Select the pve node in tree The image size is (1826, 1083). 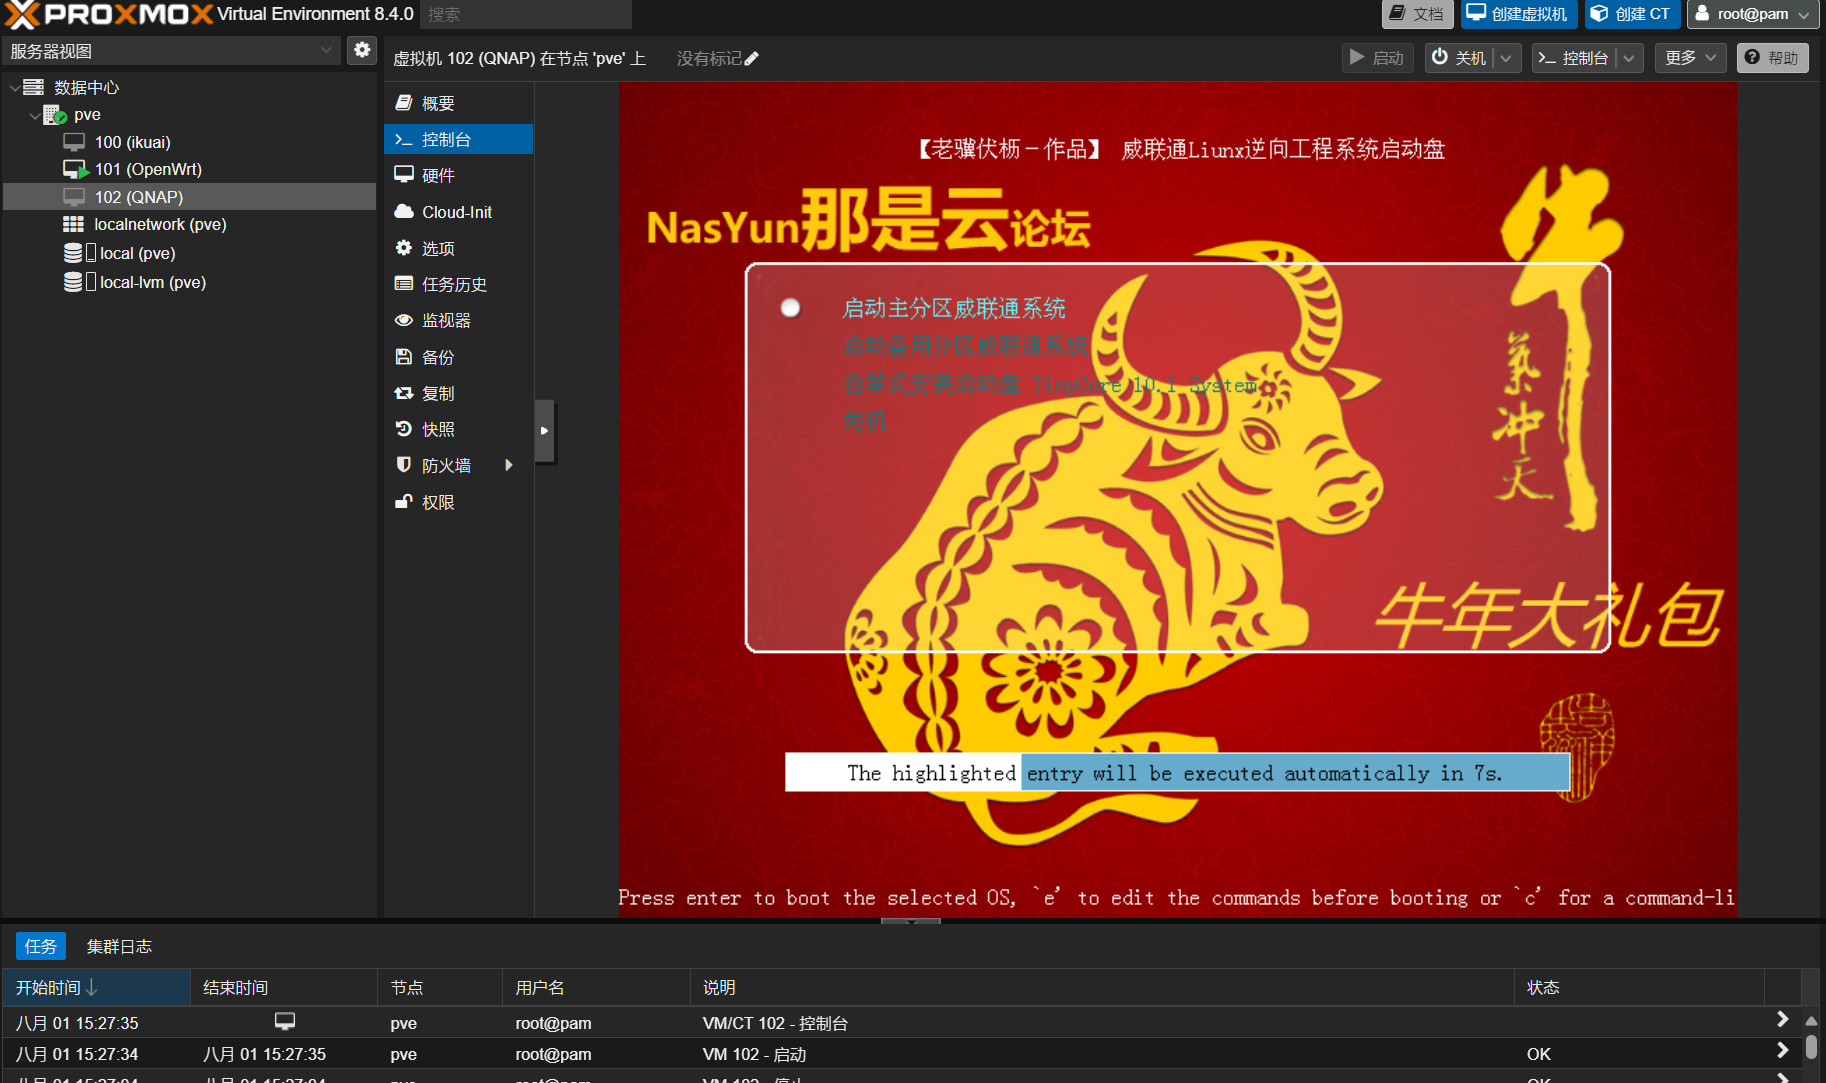87,114
